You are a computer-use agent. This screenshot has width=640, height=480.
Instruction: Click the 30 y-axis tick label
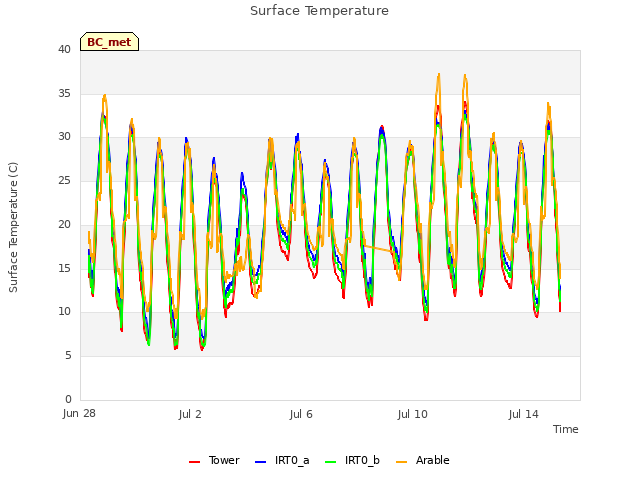point(64,137)
